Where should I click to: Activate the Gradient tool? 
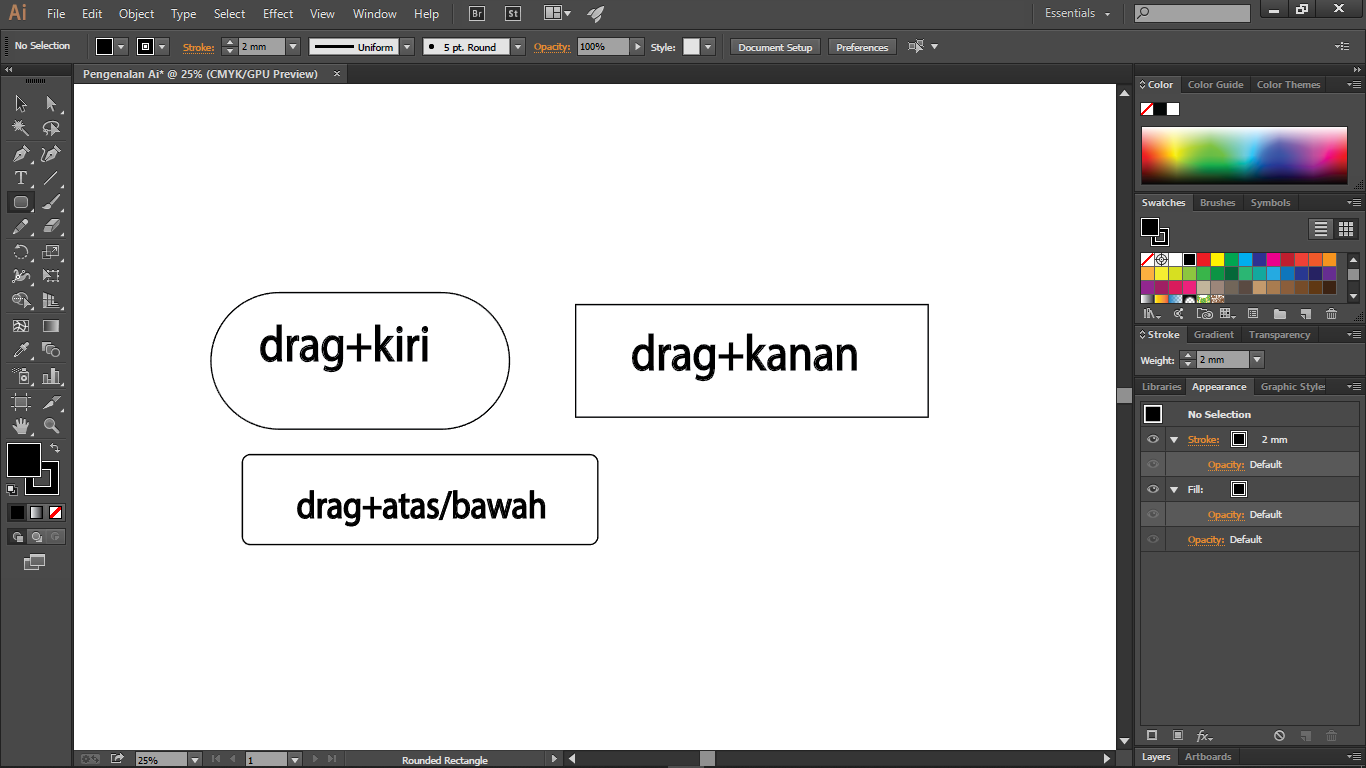(51, 326)
